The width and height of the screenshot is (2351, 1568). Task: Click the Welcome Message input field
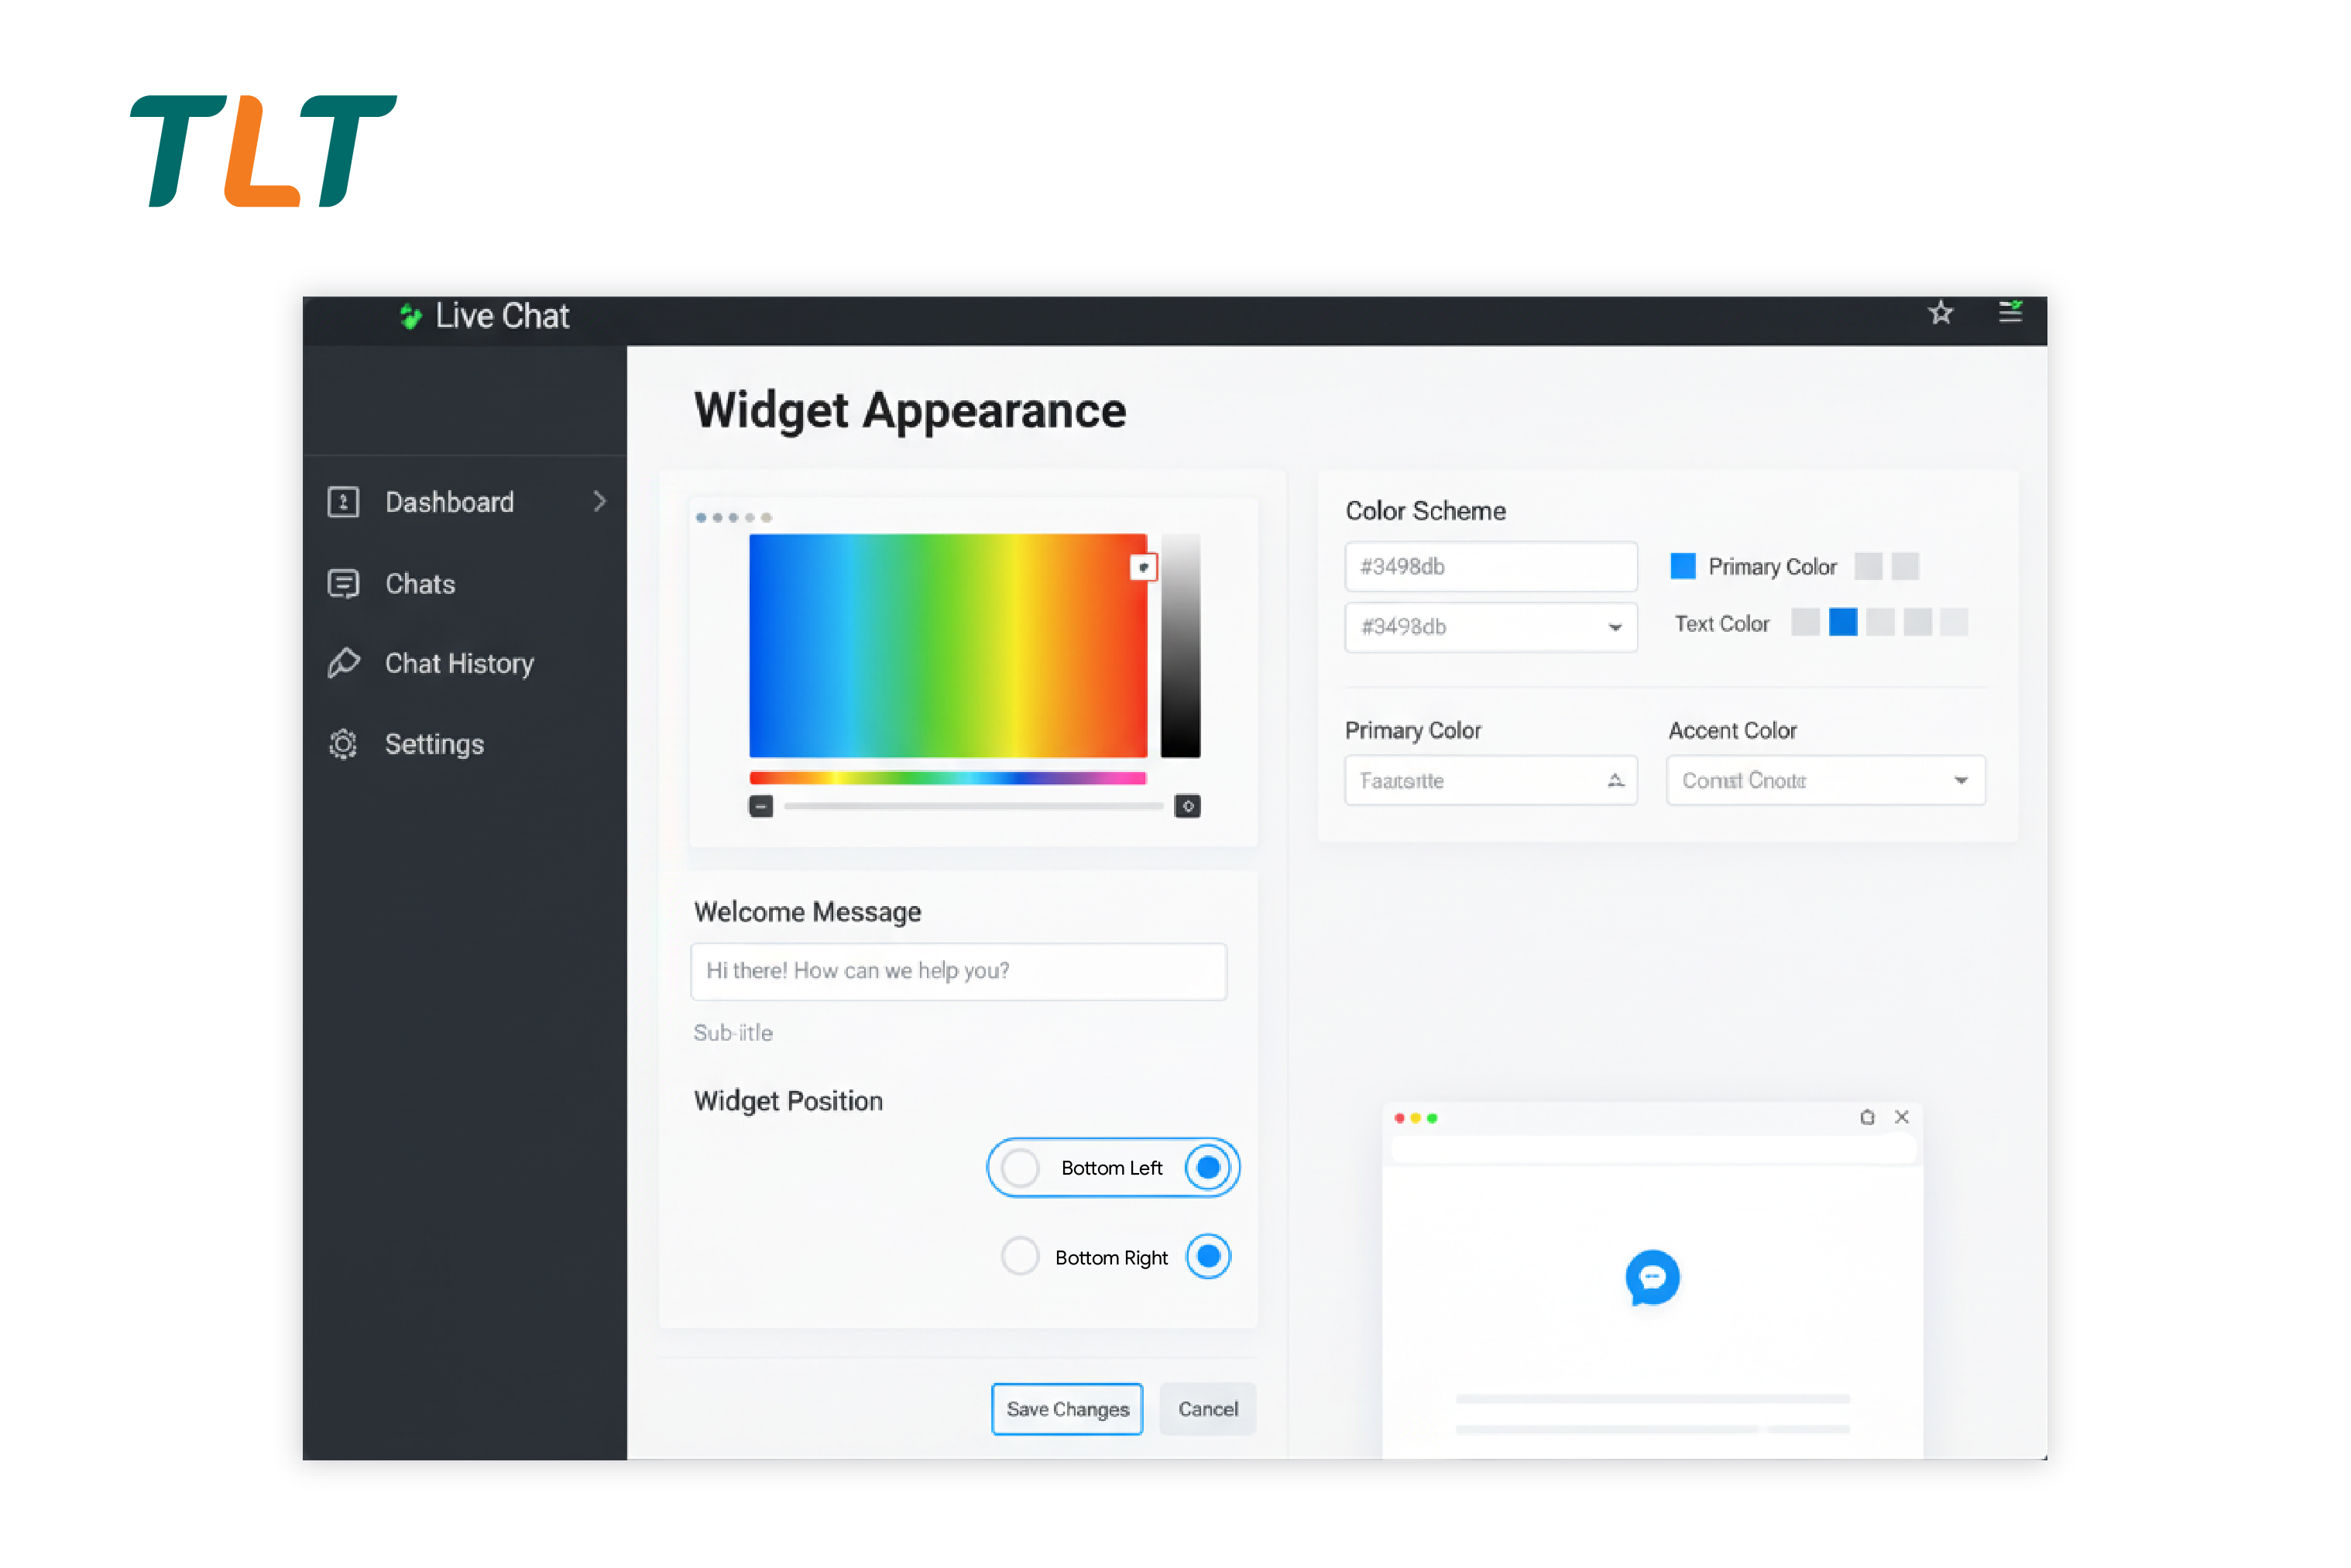tap(958, 971)
